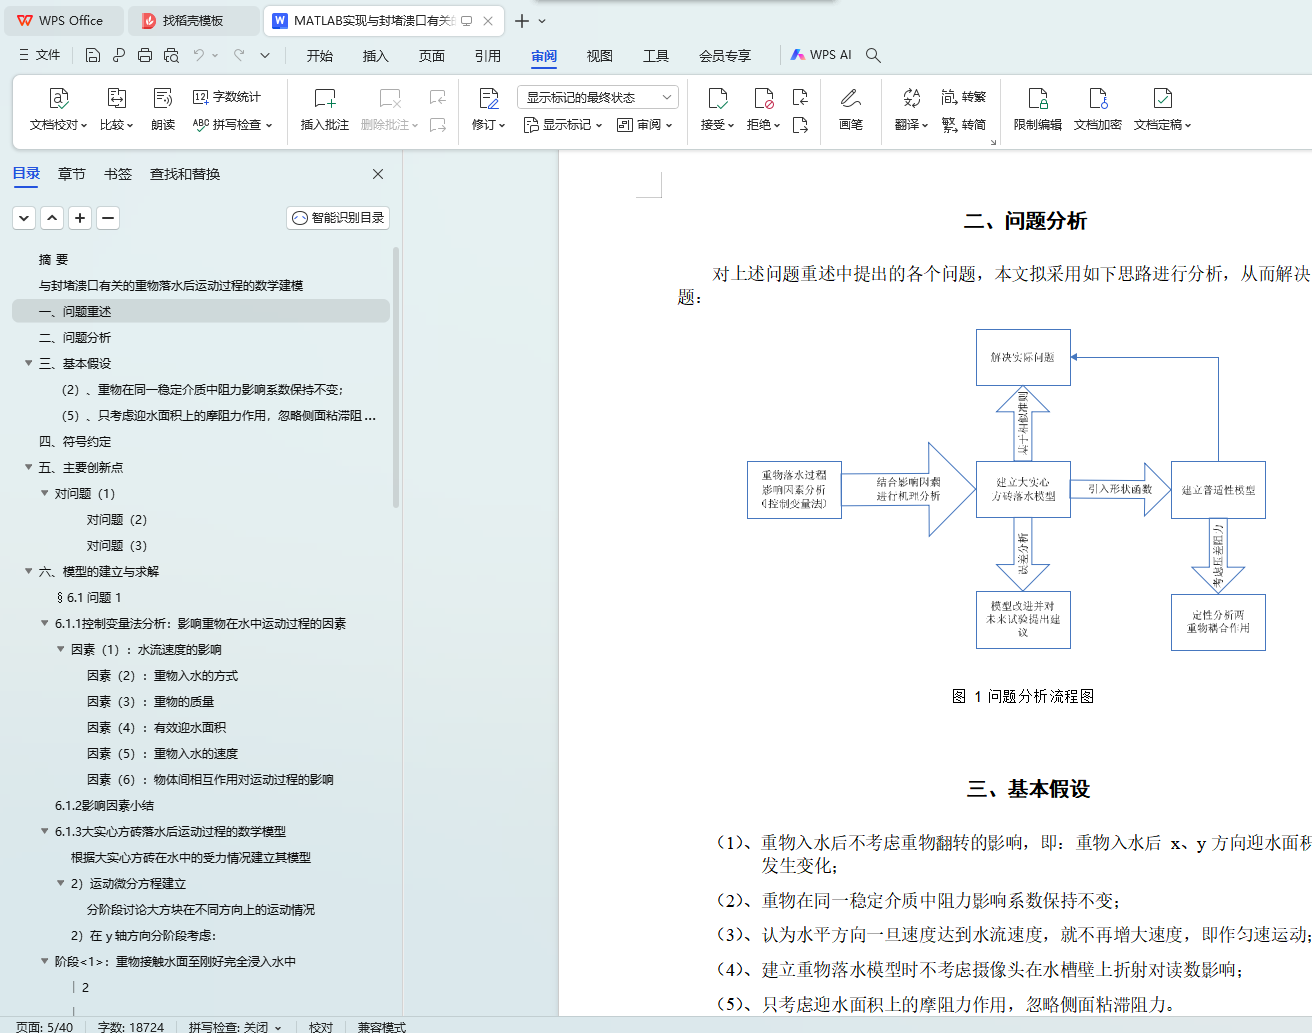Open print preview from quick access bar
This screenshot has height=1033, width=1312.
(171, 55)
